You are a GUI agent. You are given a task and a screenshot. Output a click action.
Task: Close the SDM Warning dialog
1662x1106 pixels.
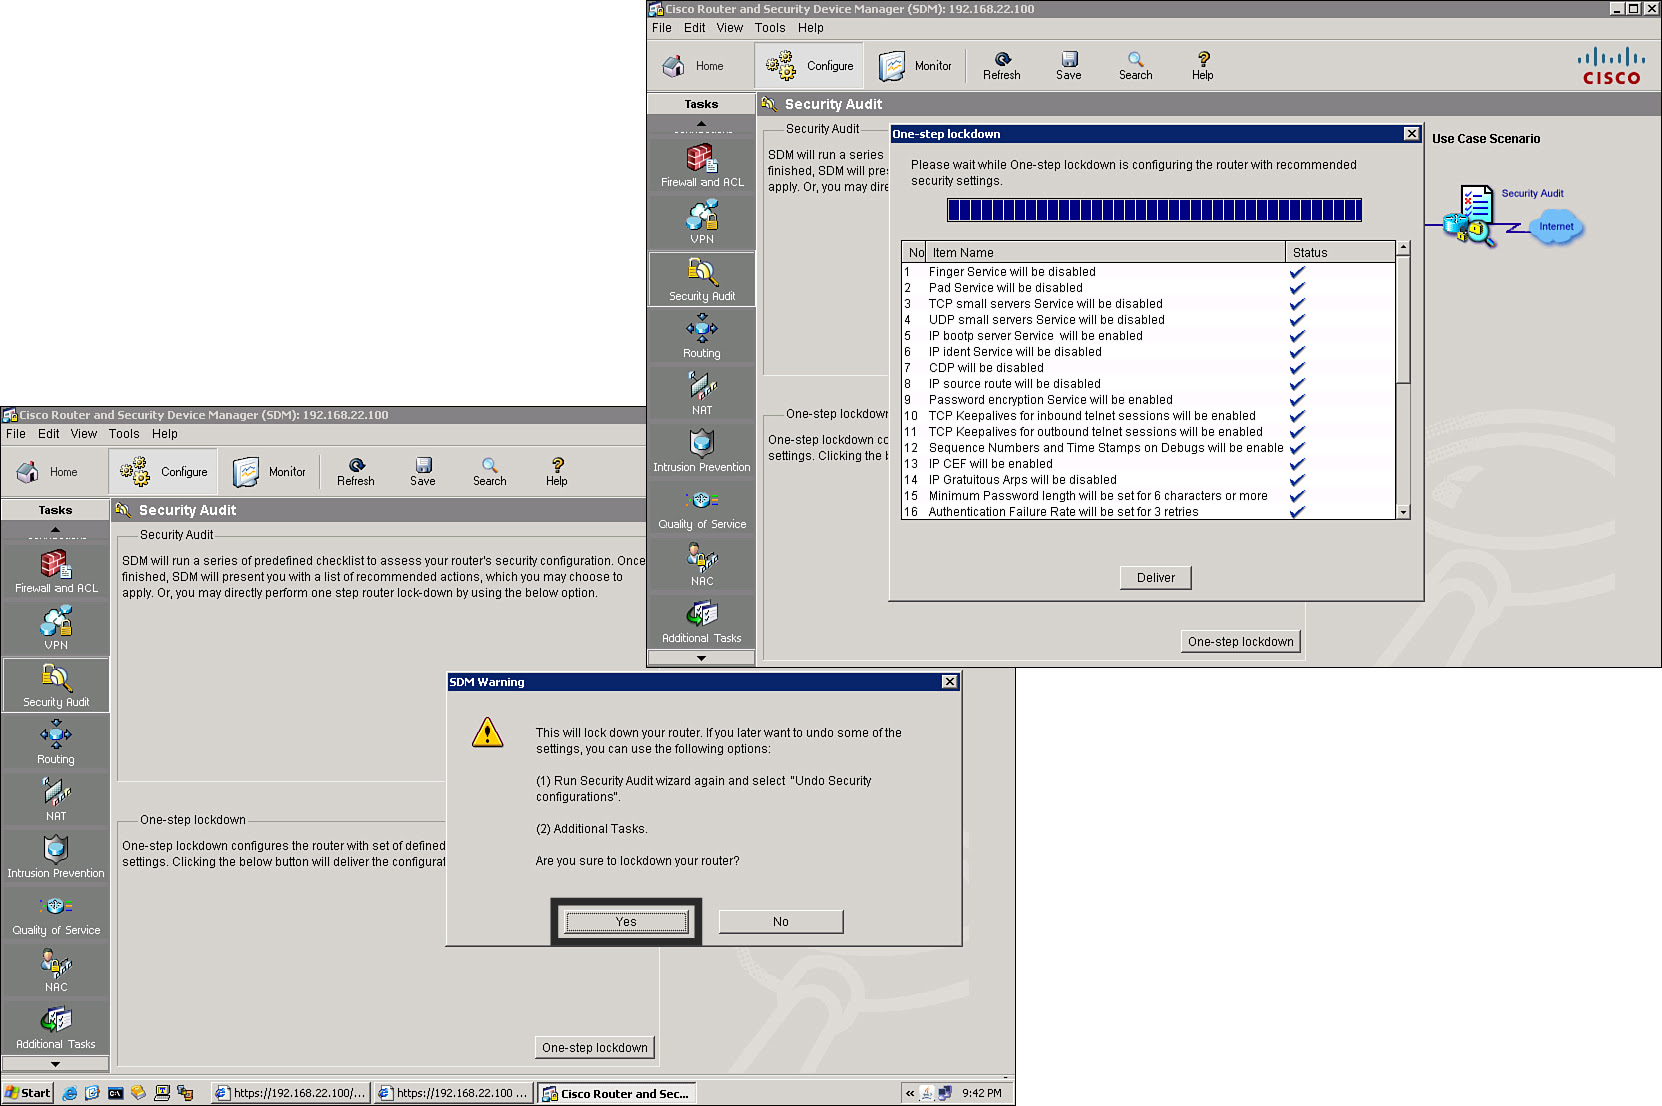[x=950, y=682]
